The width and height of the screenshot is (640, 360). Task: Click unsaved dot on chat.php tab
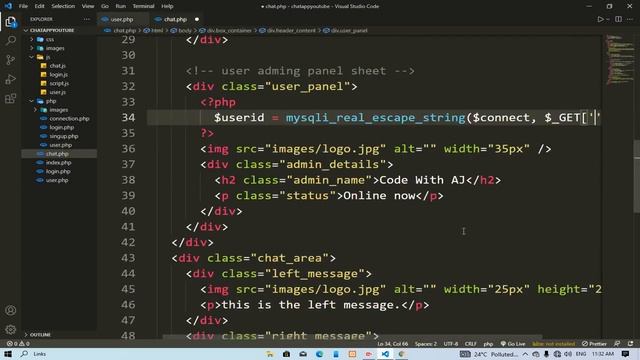pyautogui.click(x=197, y=19)
